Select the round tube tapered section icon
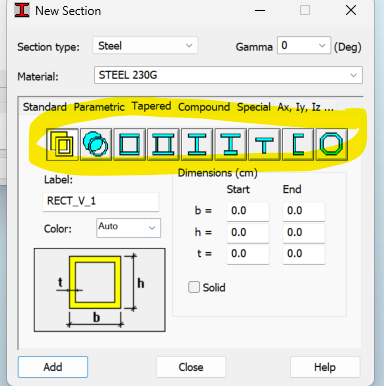This screenshot has height=386, width=384. [96, 144]
